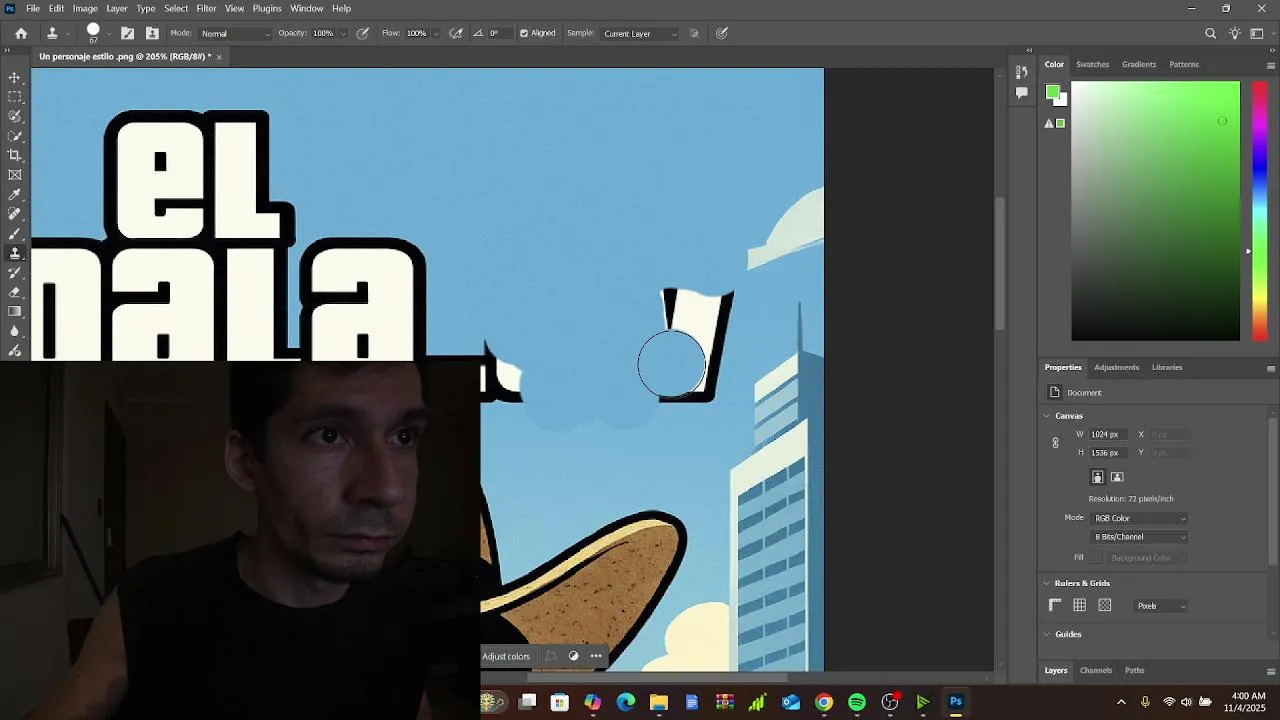
Task: Select the Clone Stamp tool in the toolbox
Action: [x=15, y=253]
